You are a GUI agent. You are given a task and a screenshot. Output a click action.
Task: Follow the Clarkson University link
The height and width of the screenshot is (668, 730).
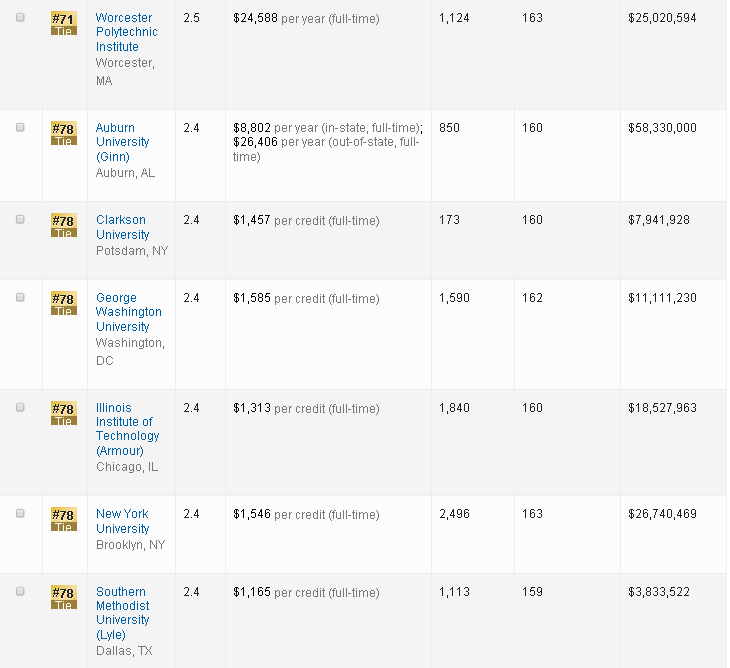click(x=122, y=227)
